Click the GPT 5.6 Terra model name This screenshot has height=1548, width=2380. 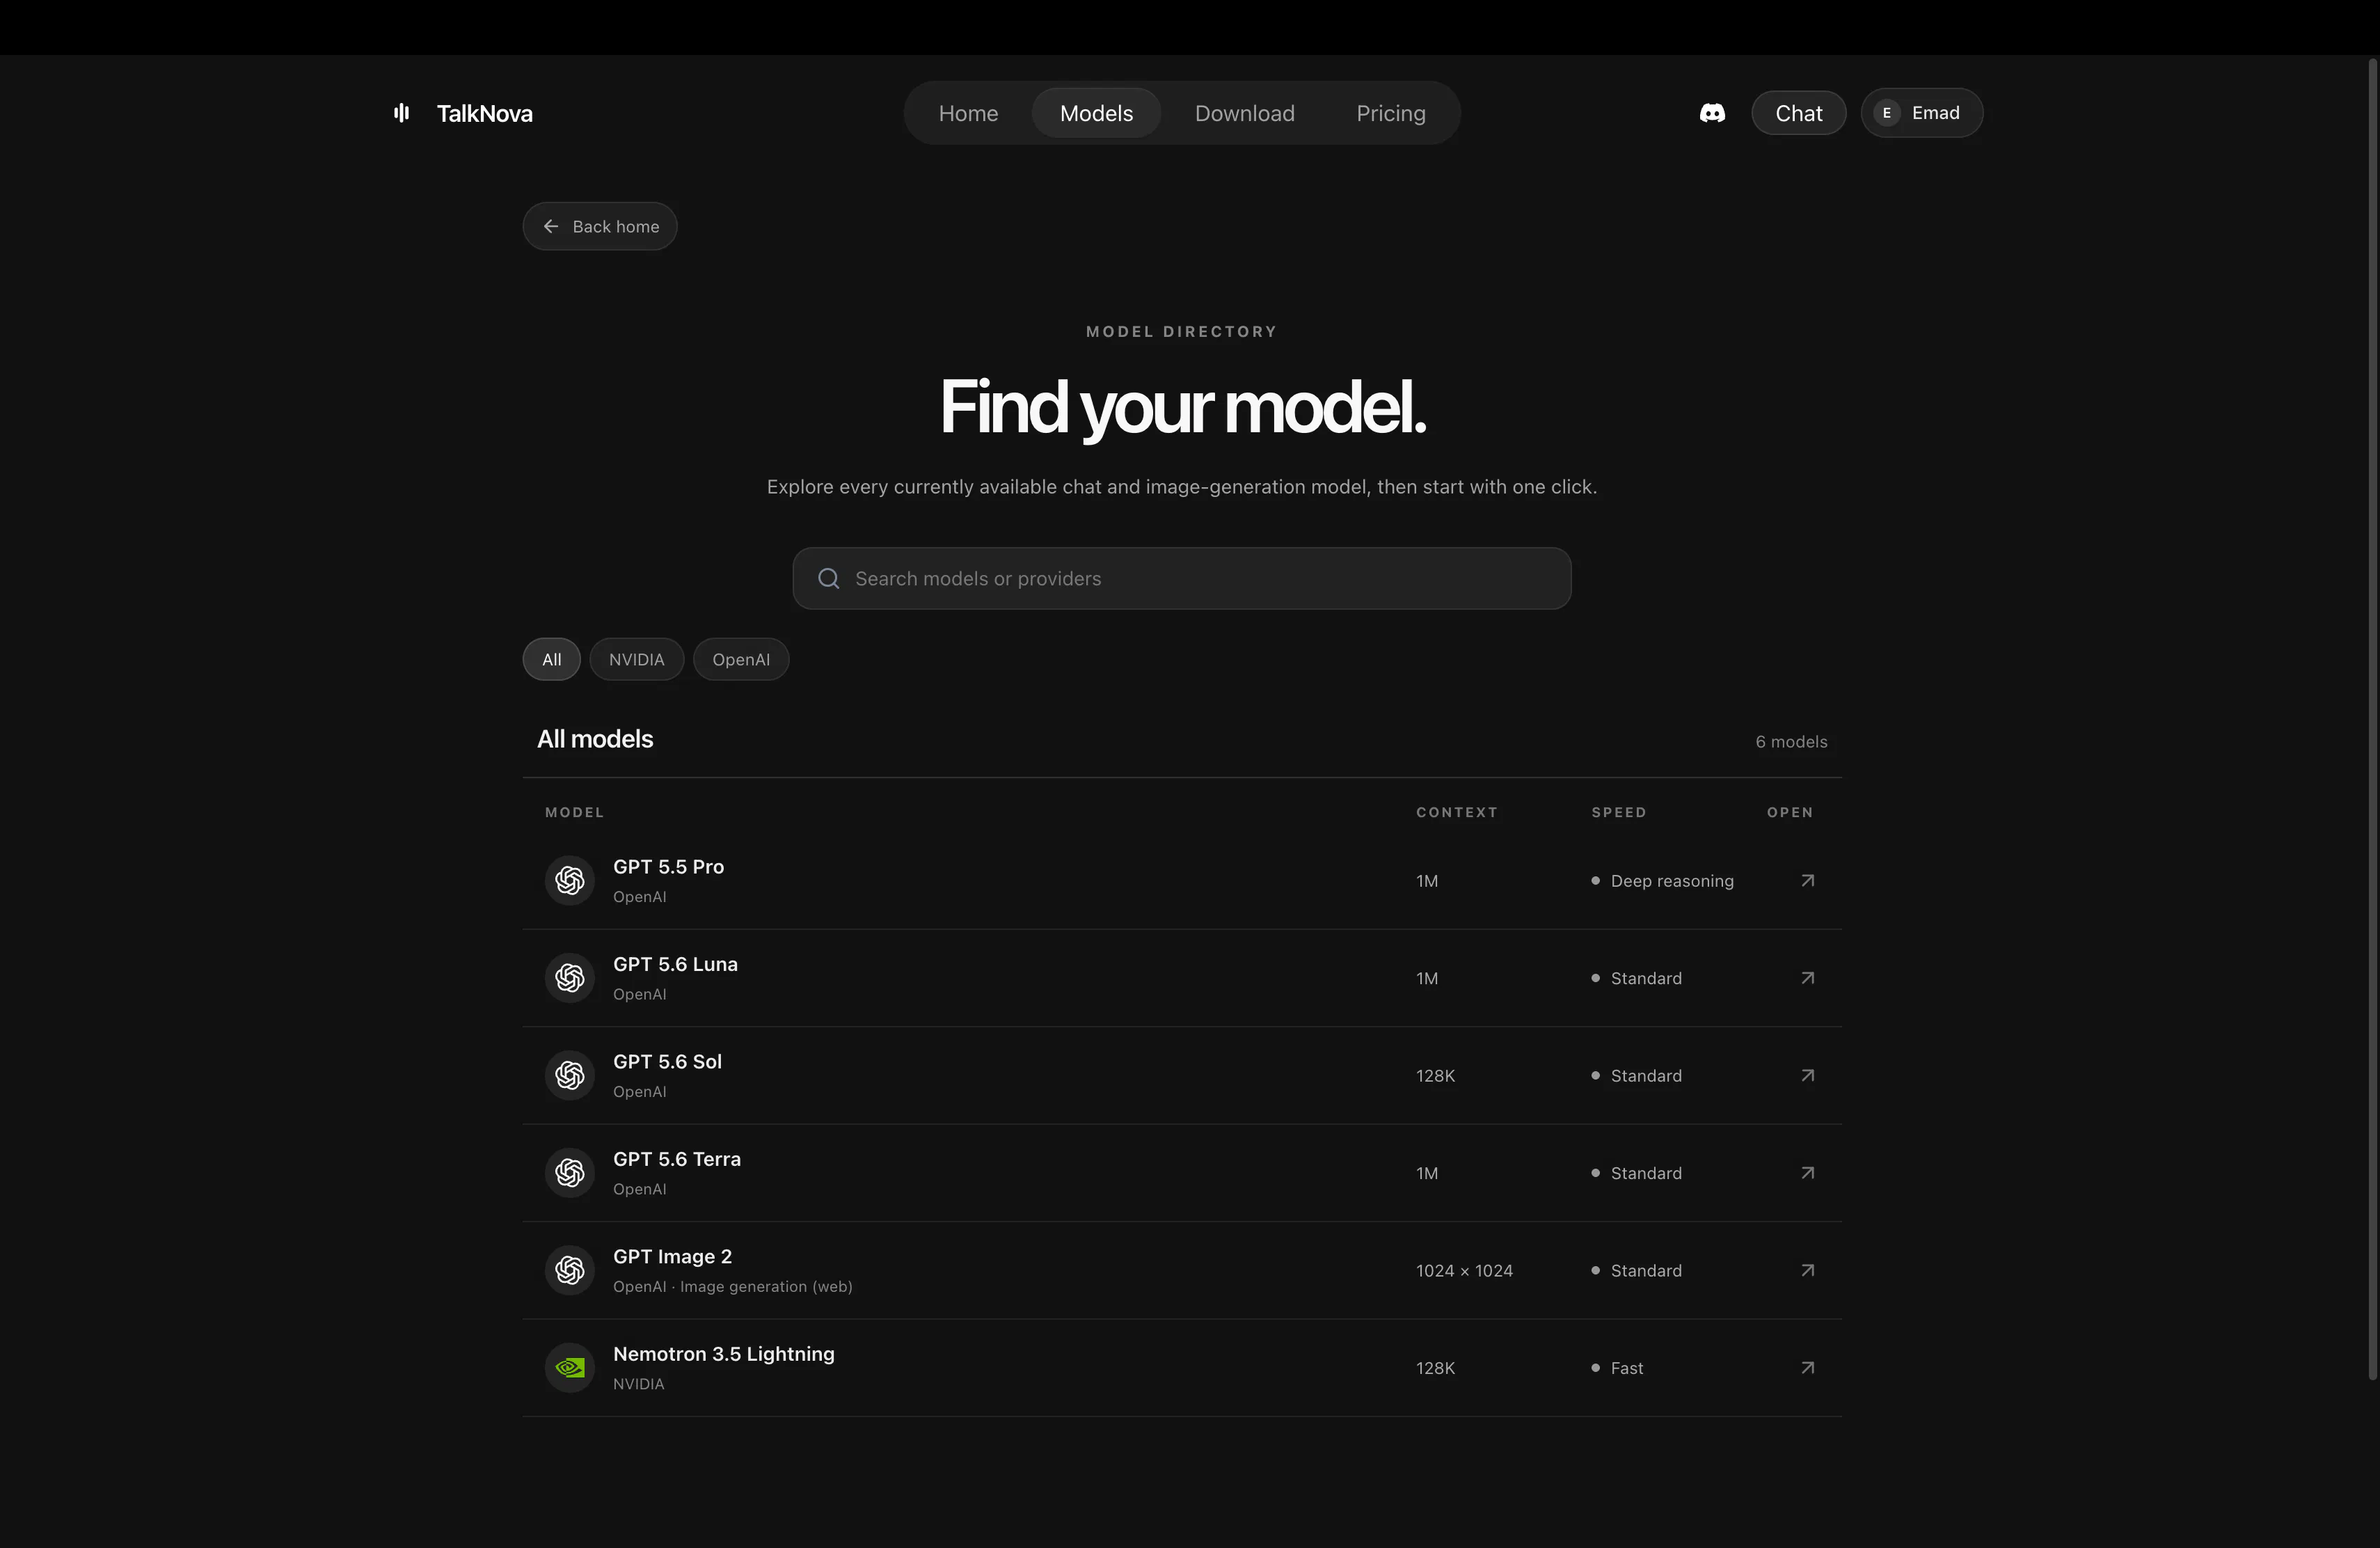677,1159
